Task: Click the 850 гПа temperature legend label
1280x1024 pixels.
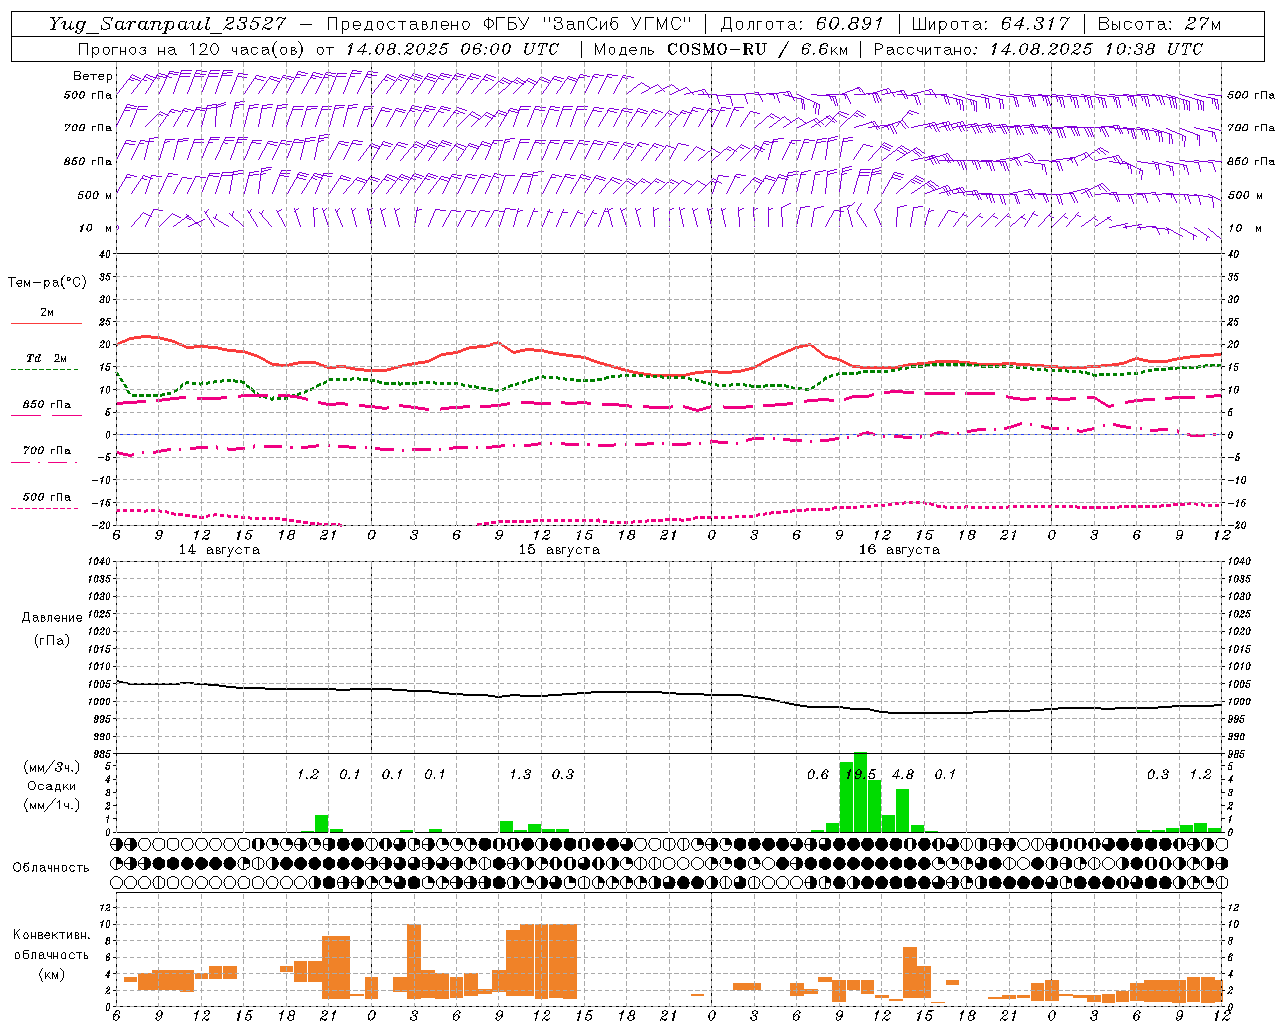Action: point(46,405)
